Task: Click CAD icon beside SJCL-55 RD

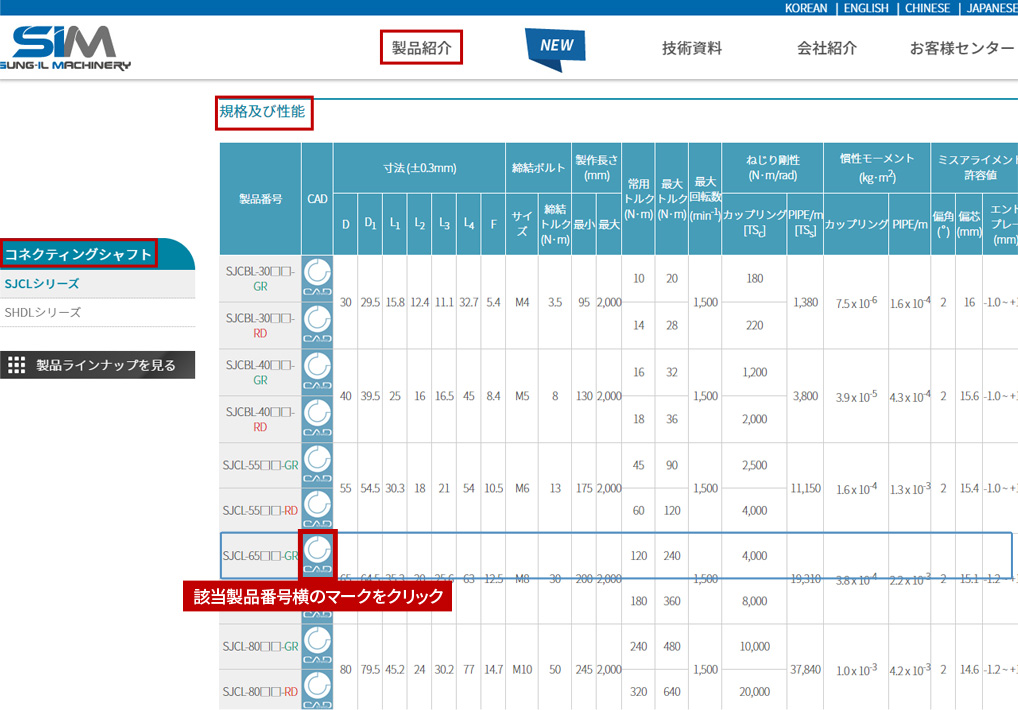Action: [x=317, y=511]
